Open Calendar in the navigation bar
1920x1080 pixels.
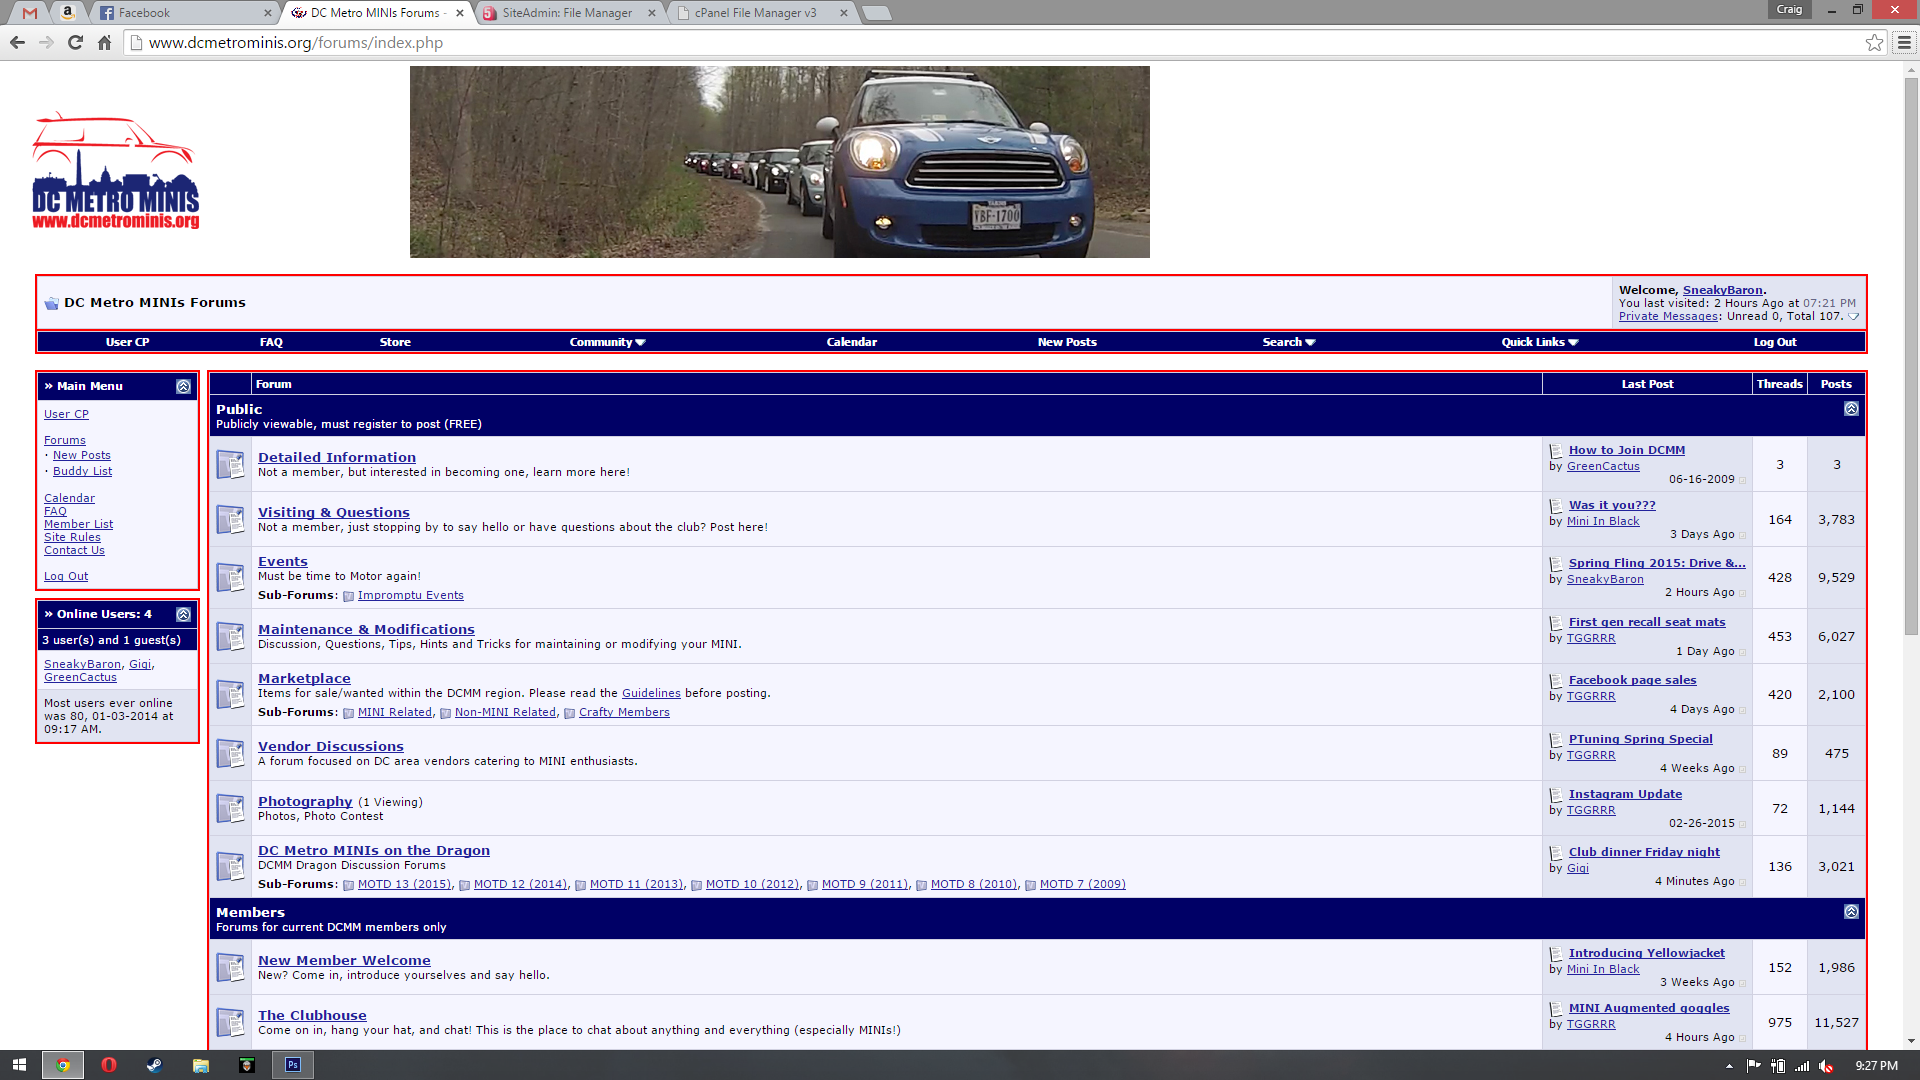pyautogui.click(x=851, y=342)
